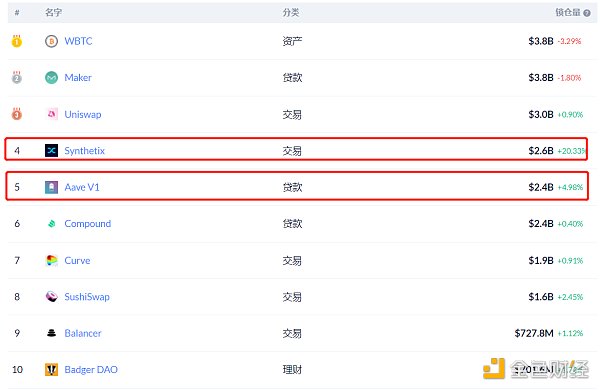Click the Compound green logo icon
The height and width of the screenshot is (390, 600).
tap(51, 224)
